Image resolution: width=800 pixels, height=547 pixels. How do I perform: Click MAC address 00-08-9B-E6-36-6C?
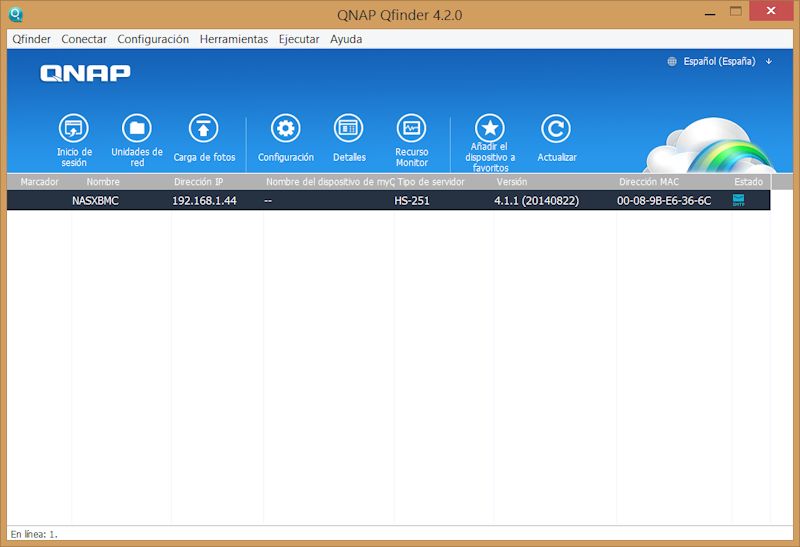(664, 201)
